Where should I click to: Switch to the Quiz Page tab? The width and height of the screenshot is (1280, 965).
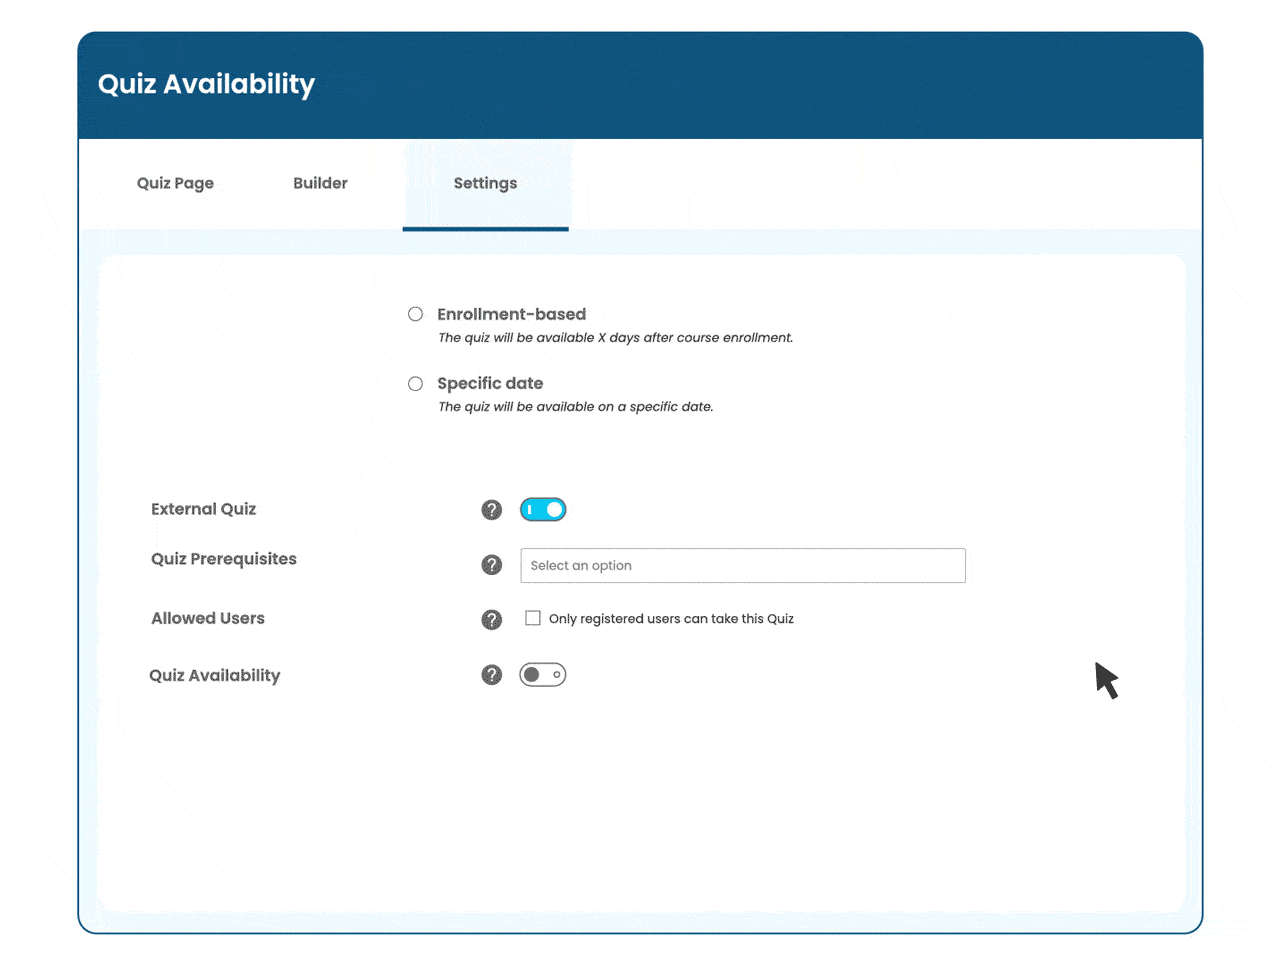click(175, 183)
